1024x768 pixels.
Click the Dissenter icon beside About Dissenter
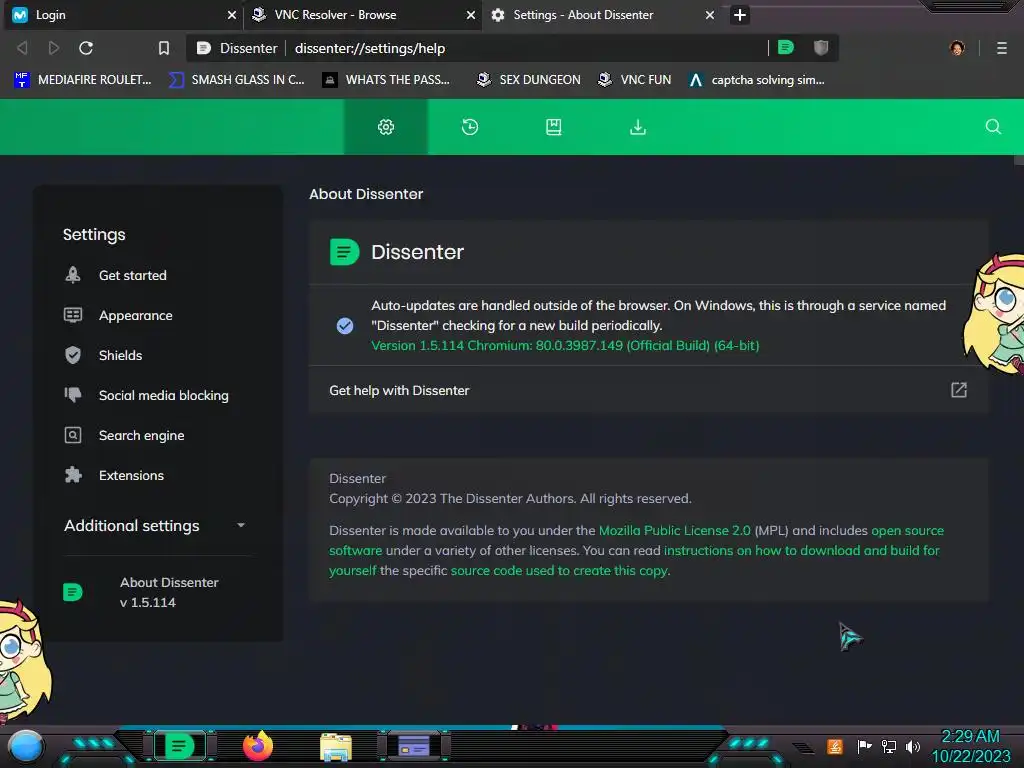coord(72,592)
